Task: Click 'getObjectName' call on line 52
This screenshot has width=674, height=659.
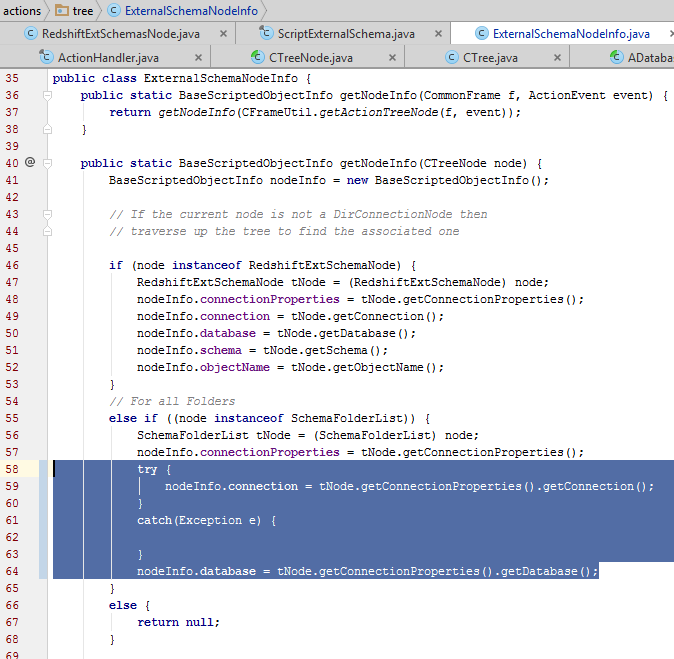Action: click(x=378, y=368)
